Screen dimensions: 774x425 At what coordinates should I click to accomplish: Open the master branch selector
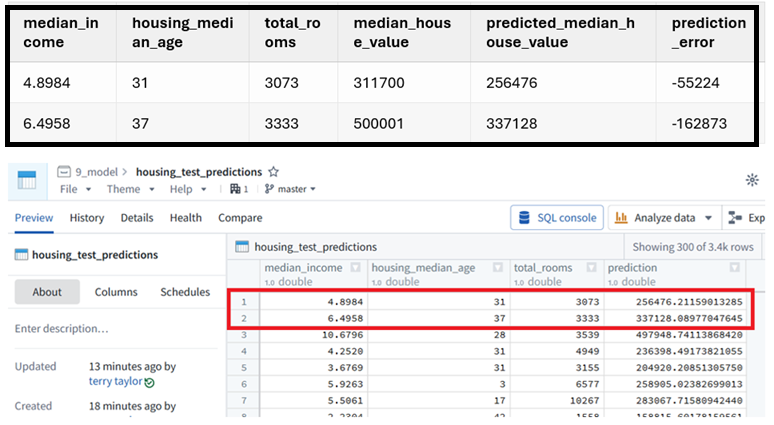tap(290, 189)
